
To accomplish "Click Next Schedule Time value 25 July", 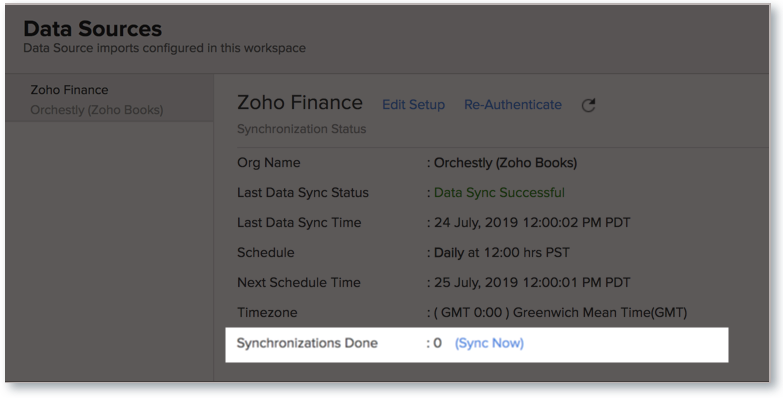I will pyautogui.click(x=532, y=283).
